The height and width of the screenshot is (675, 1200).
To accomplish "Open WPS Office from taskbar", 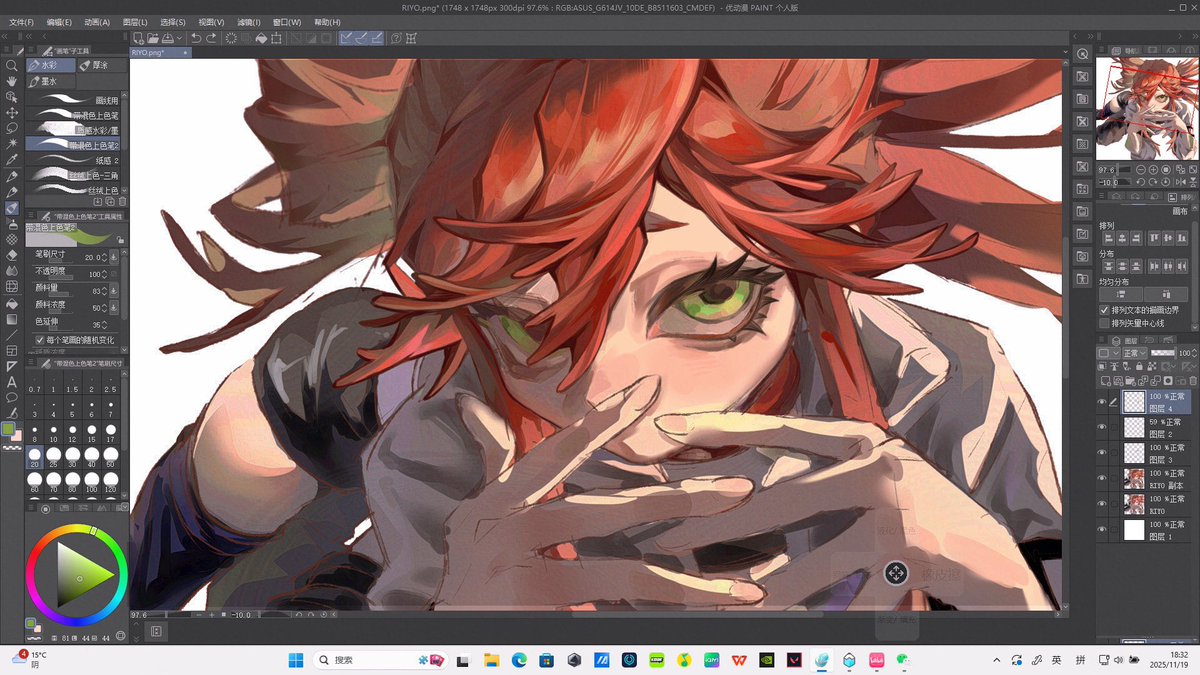I will [x=739, y=660].
